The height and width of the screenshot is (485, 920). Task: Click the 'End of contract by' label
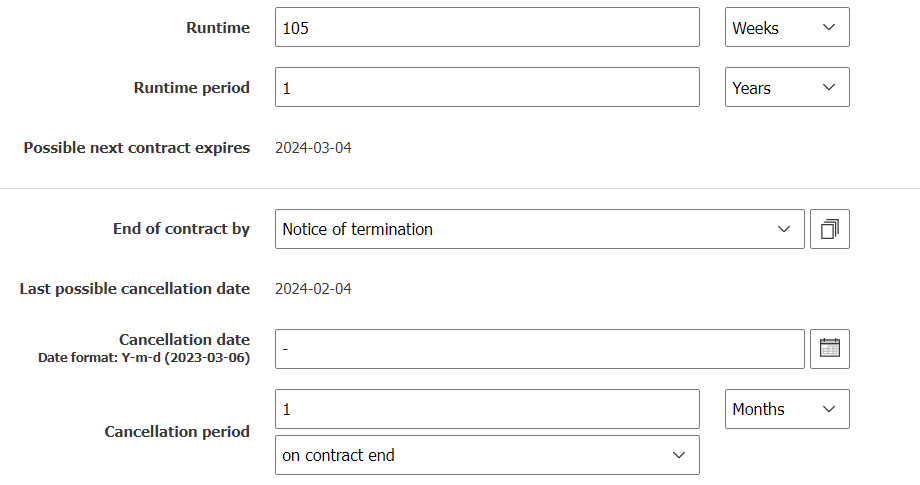click(x=181, y=229)
